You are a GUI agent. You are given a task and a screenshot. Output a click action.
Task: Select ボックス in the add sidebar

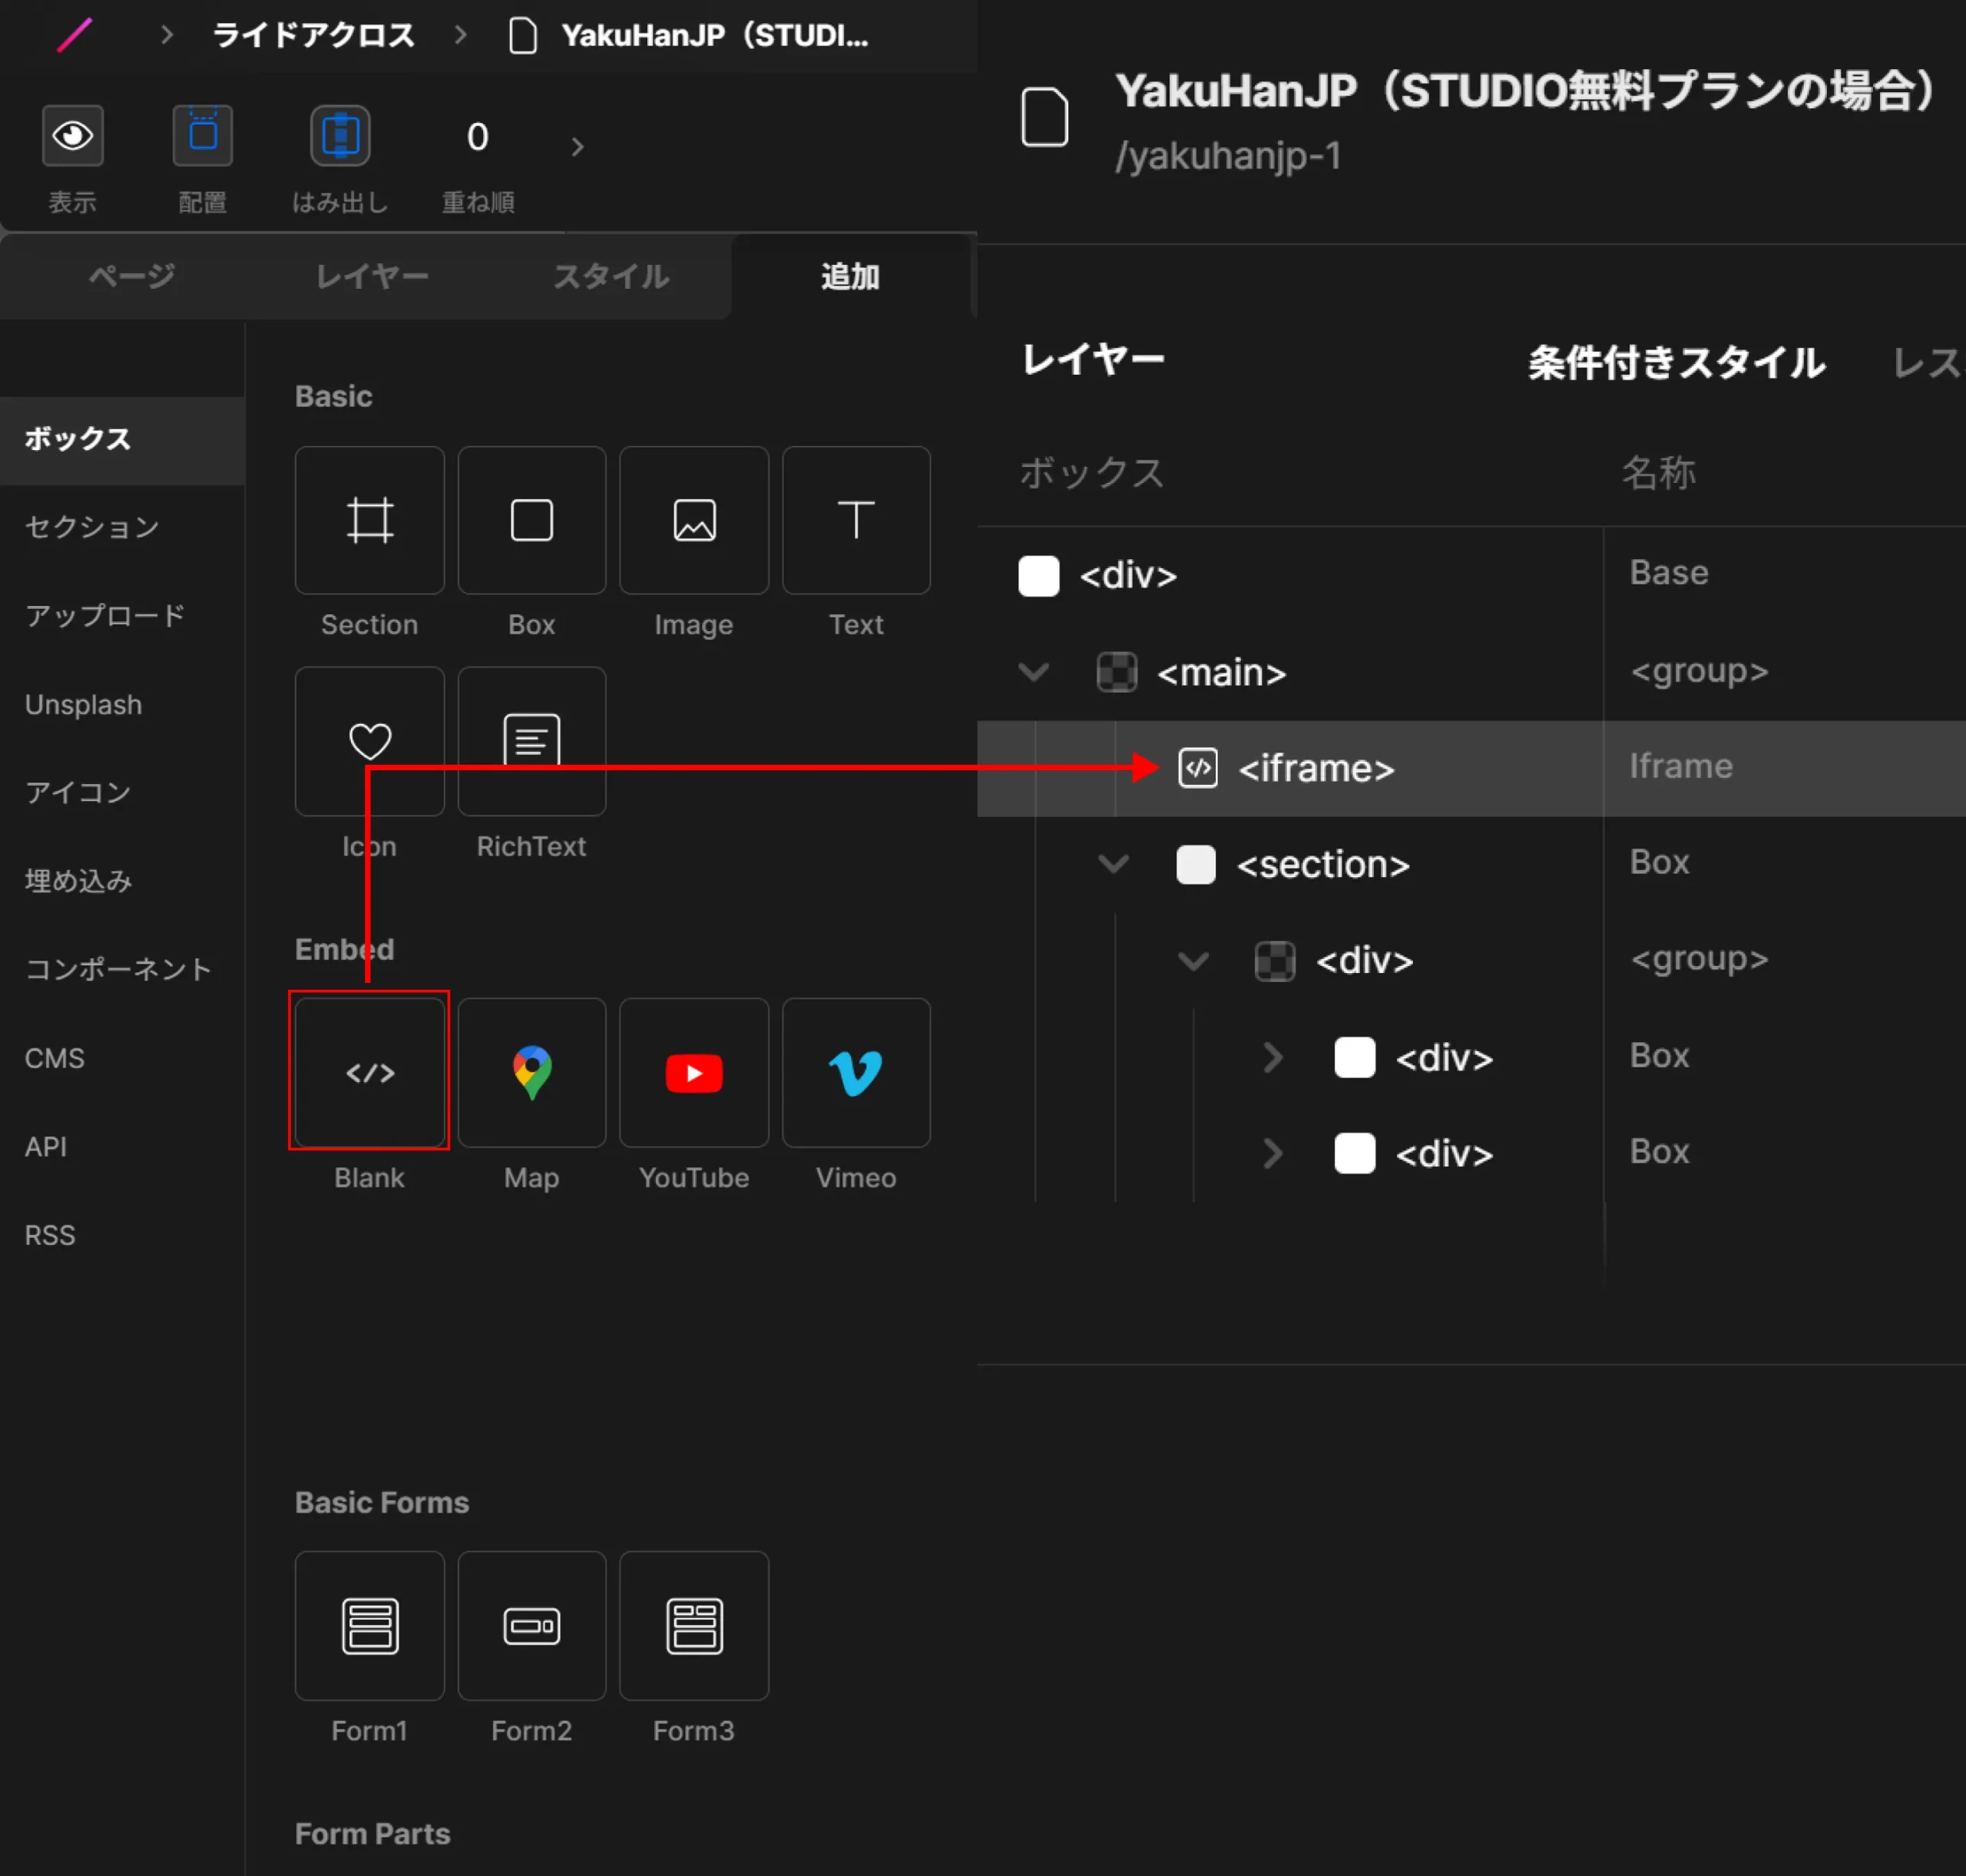122,440
